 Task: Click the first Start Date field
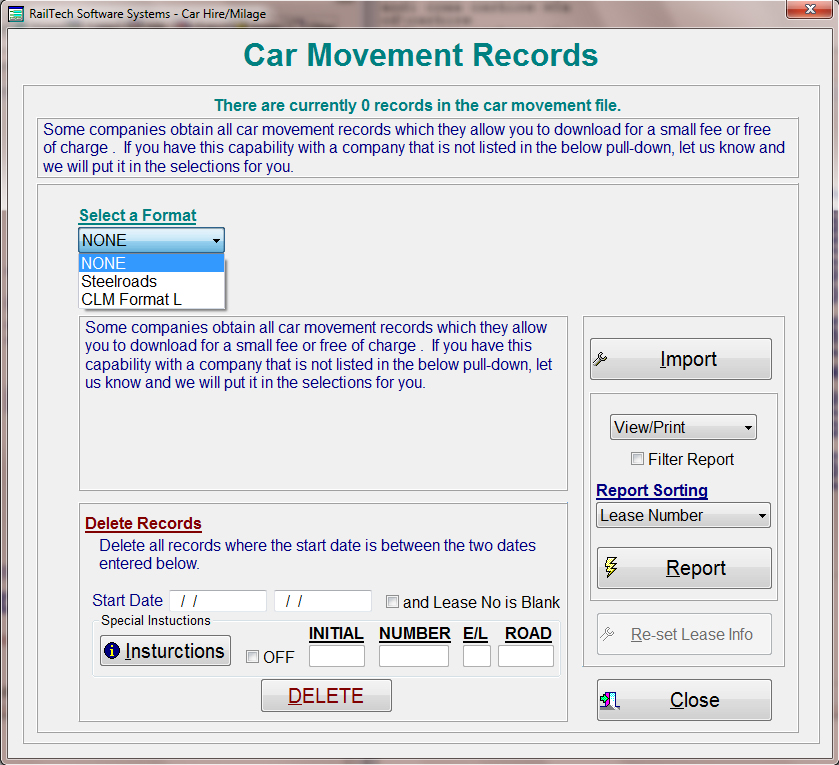[x=218, y=601]
